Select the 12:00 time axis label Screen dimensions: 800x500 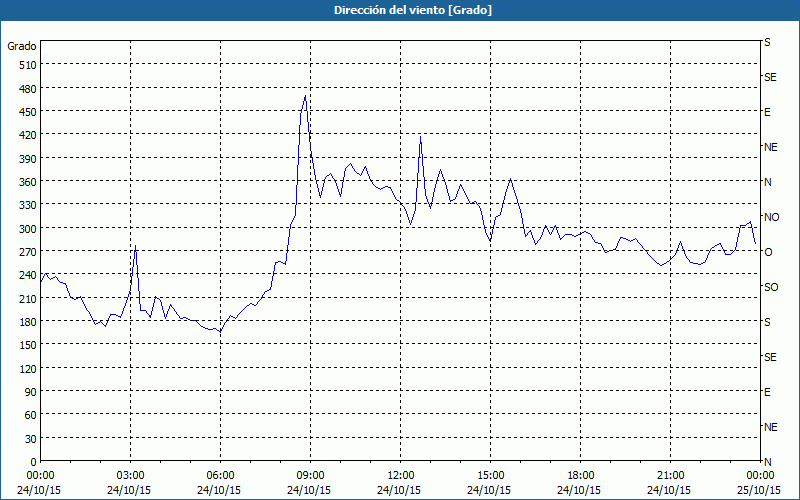click(x=401, y=476)
